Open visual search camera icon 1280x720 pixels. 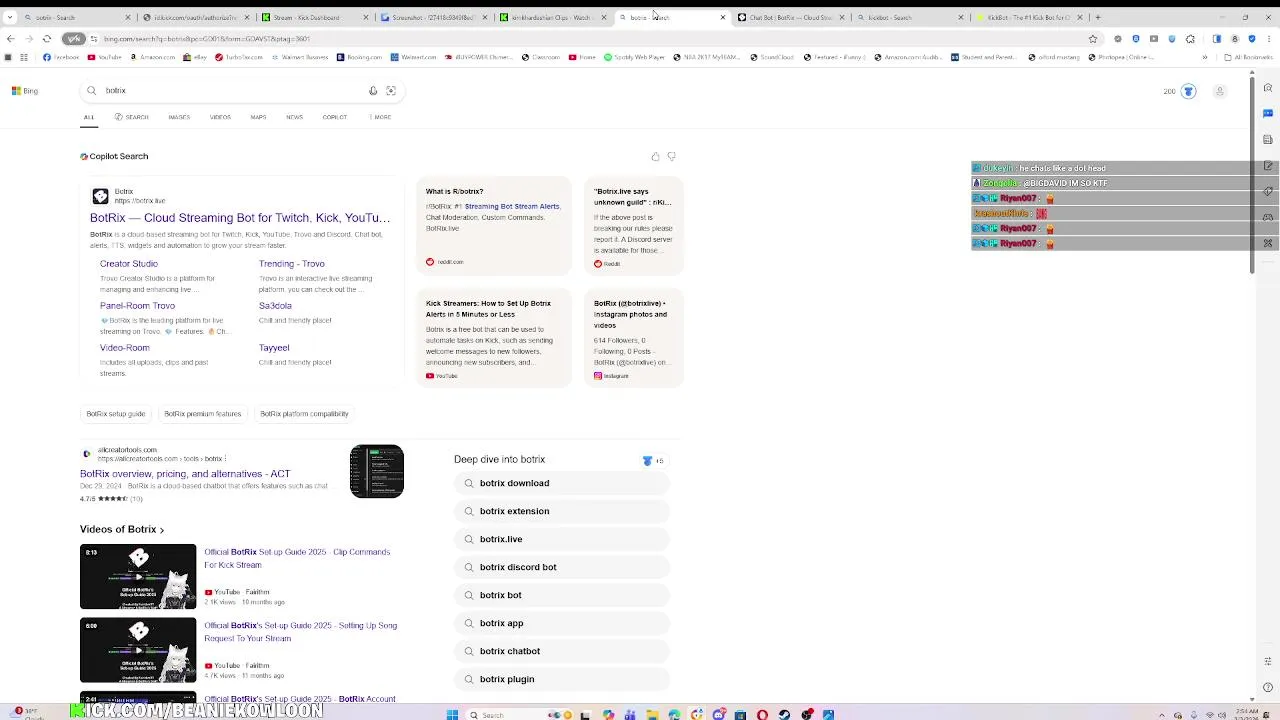click(391, 91)
